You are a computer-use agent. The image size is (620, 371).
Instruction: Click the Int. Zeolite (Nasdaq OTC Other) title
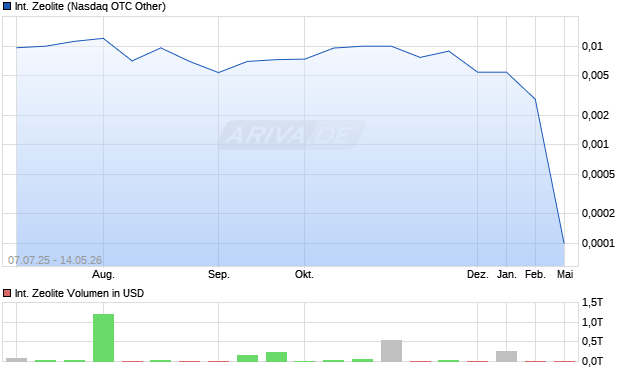coord(90,6)
